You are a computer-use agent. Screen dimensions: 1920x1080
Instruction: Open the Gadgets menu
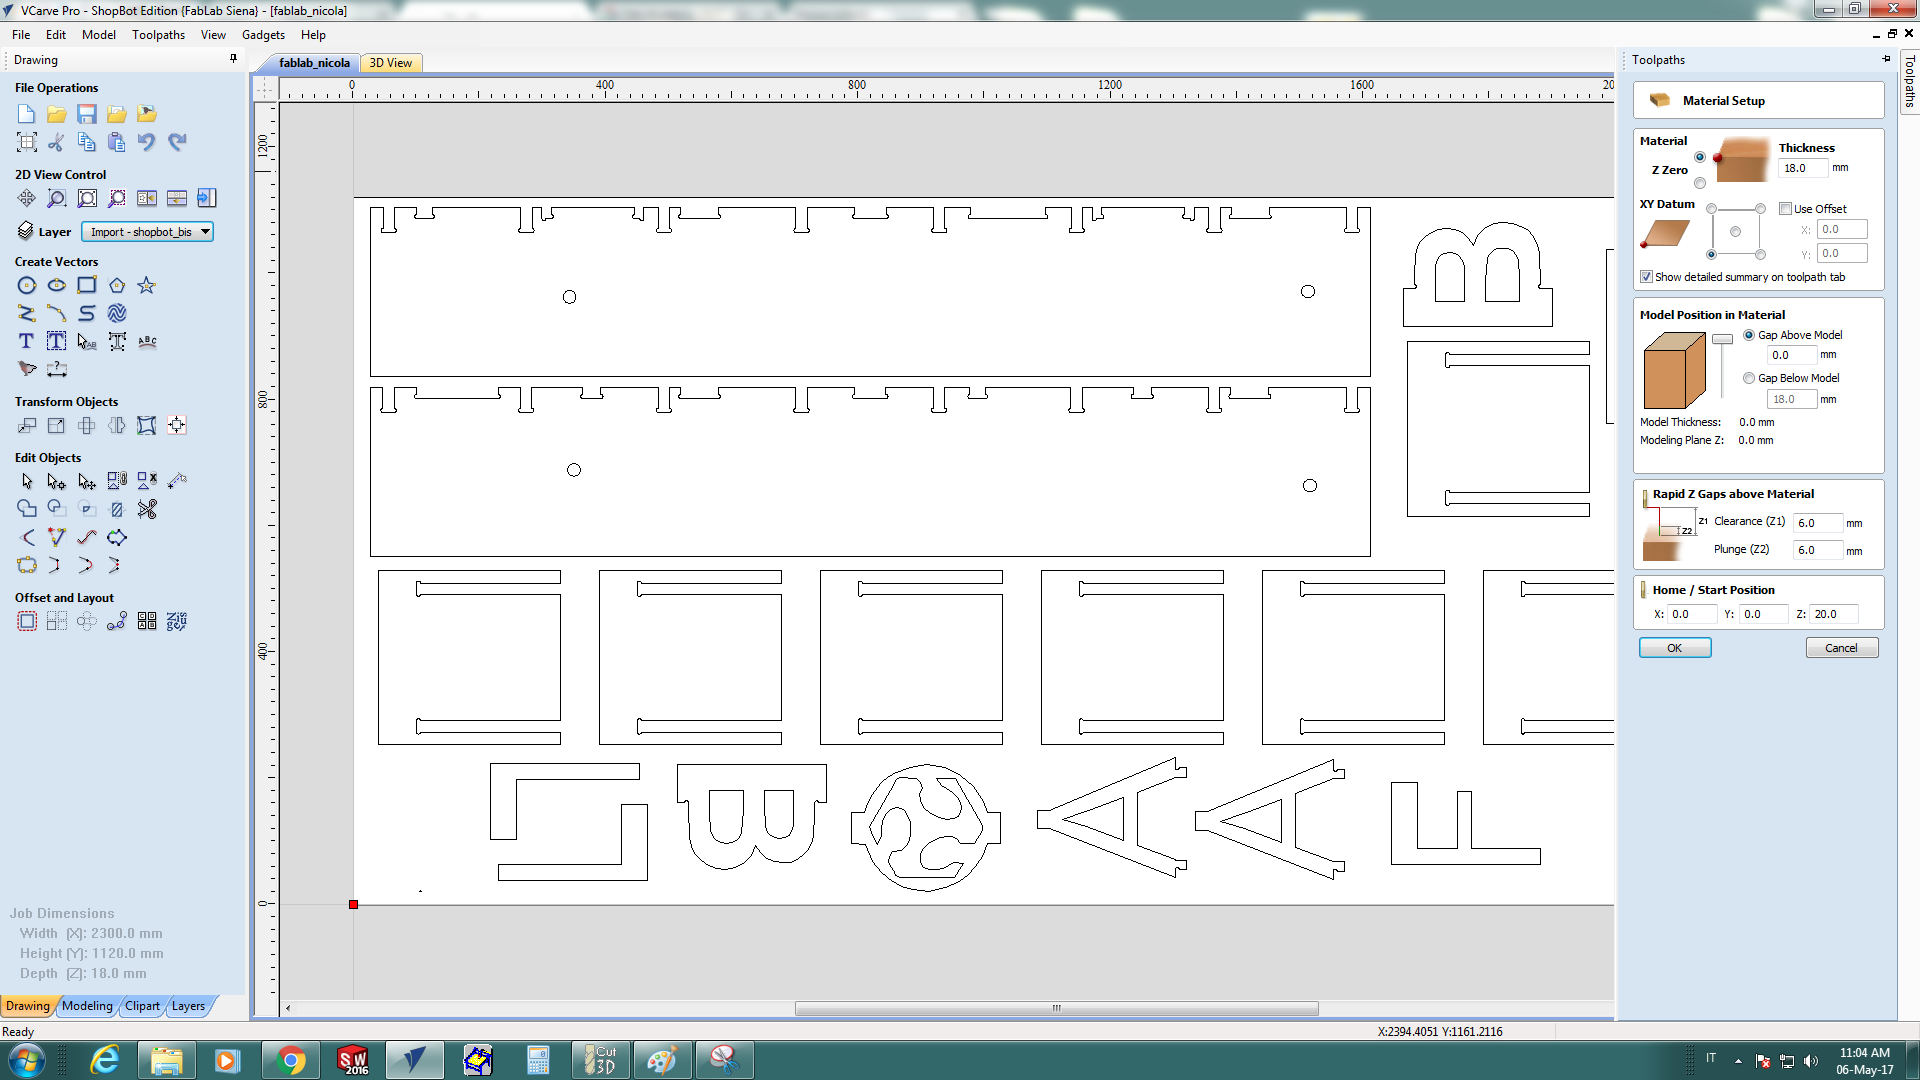coord(263,35)
